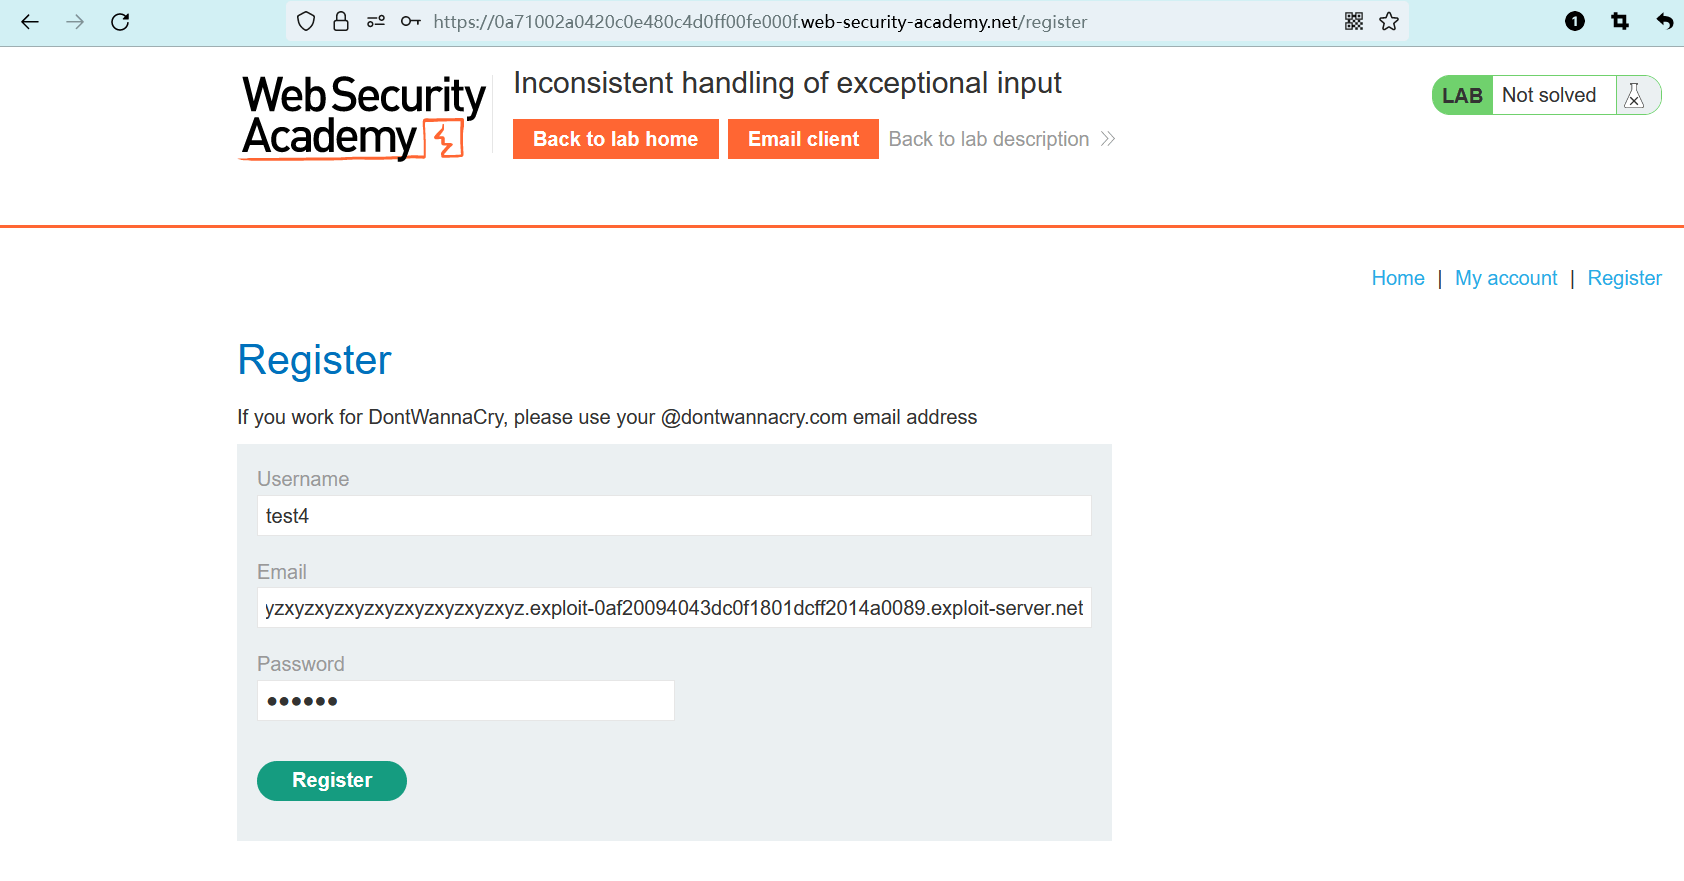Click the shield tracking protection icon

pyautogui.click(x=307, y=22)
